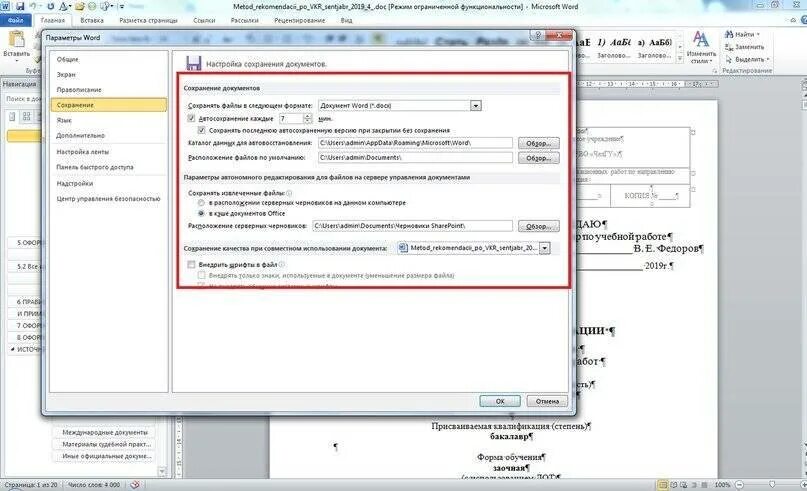Click the Save icon in Quick Access Toolbar

tap(20, 7)
